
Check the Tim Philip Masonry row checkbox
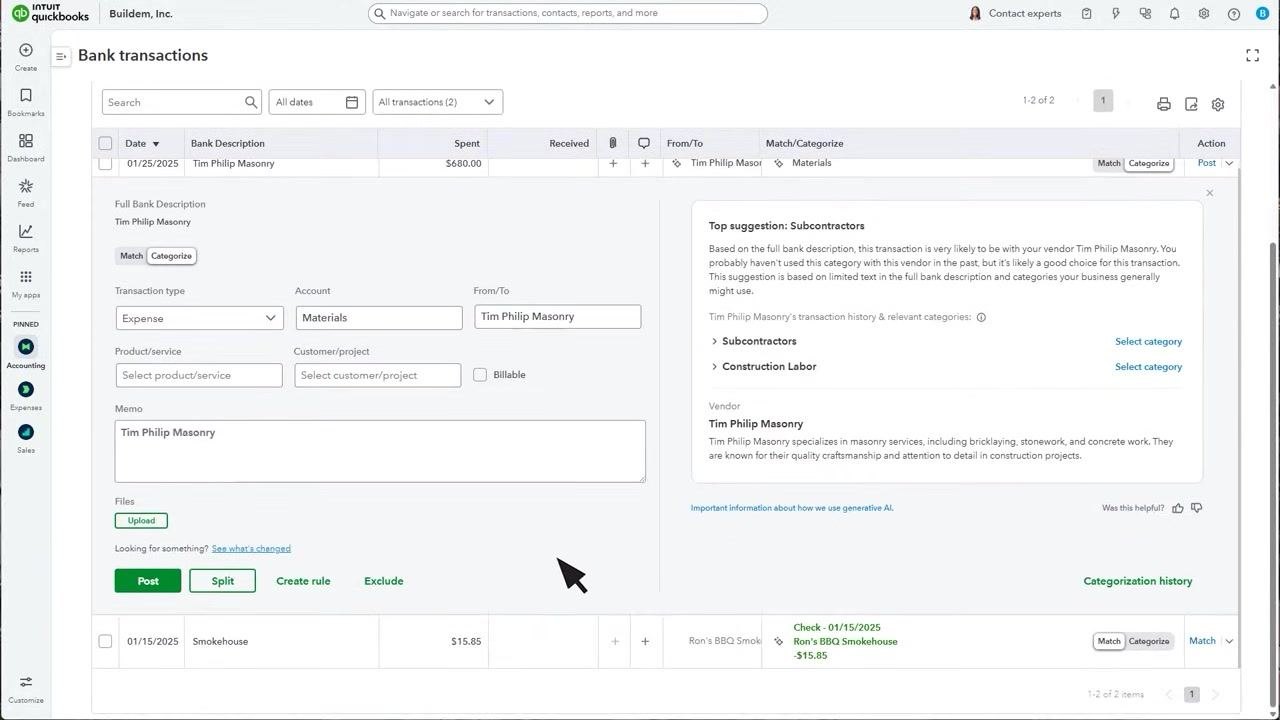pos(105,163)
